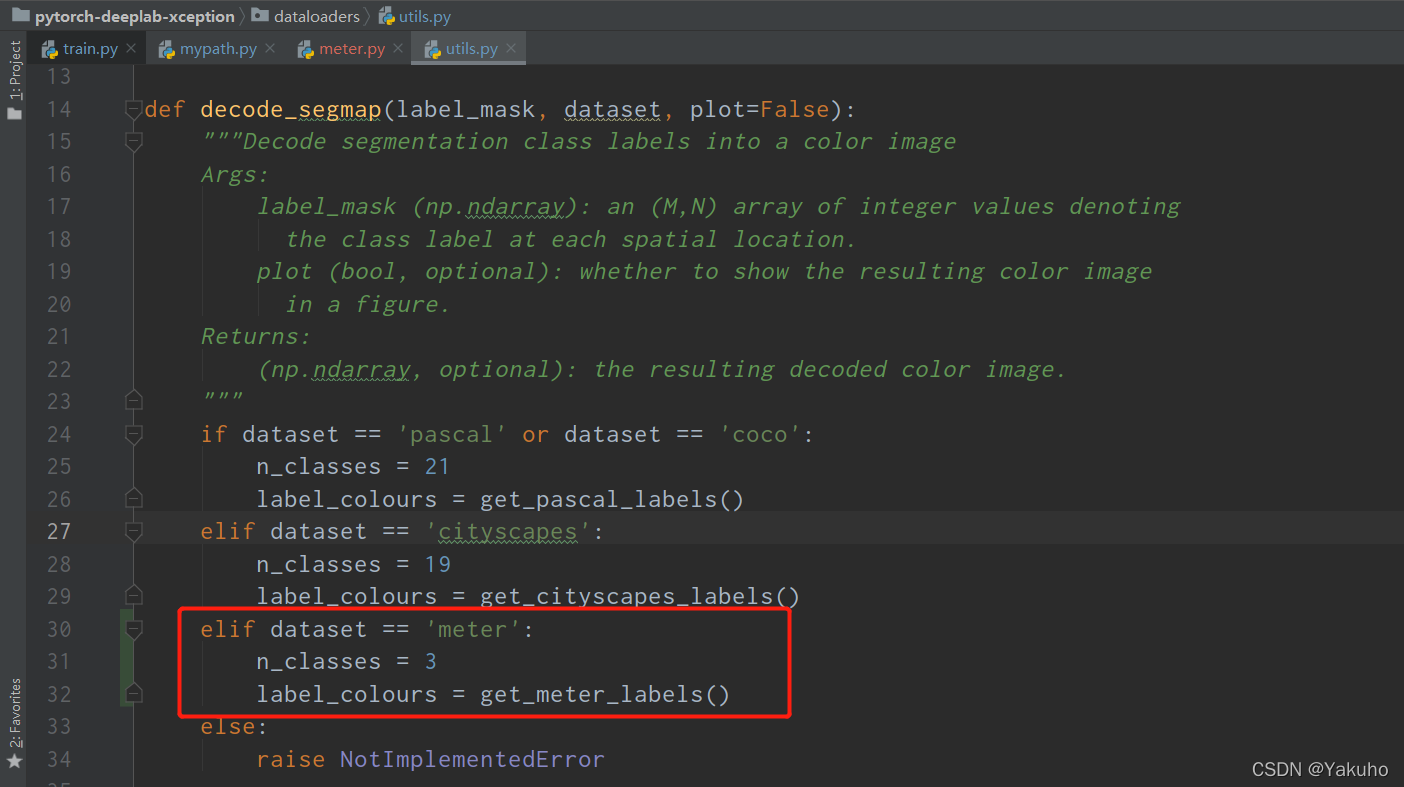Collapse the pascal if-block at line 24

tap(133, 434)
